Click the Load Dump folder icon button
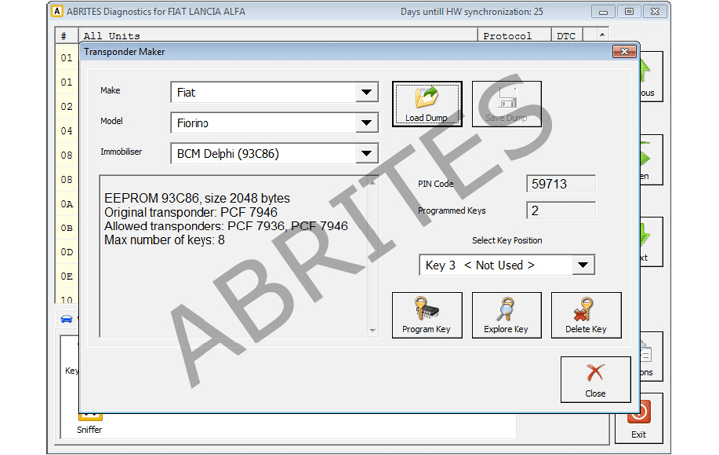This screenshot has width=719, height=455. coord(427,104)
